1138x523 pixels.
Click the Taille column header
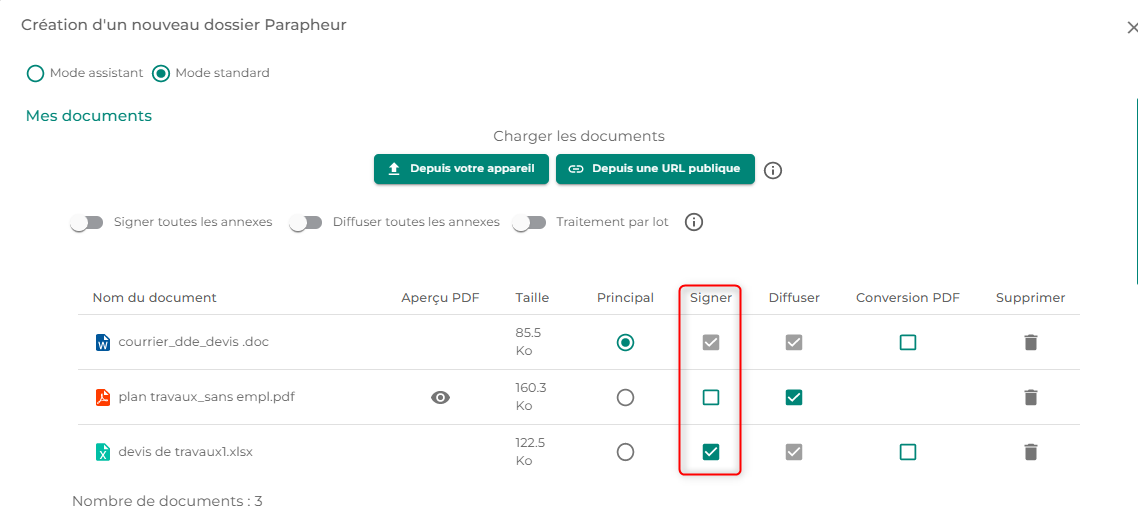pyautogui.click(x=532, y=297)
